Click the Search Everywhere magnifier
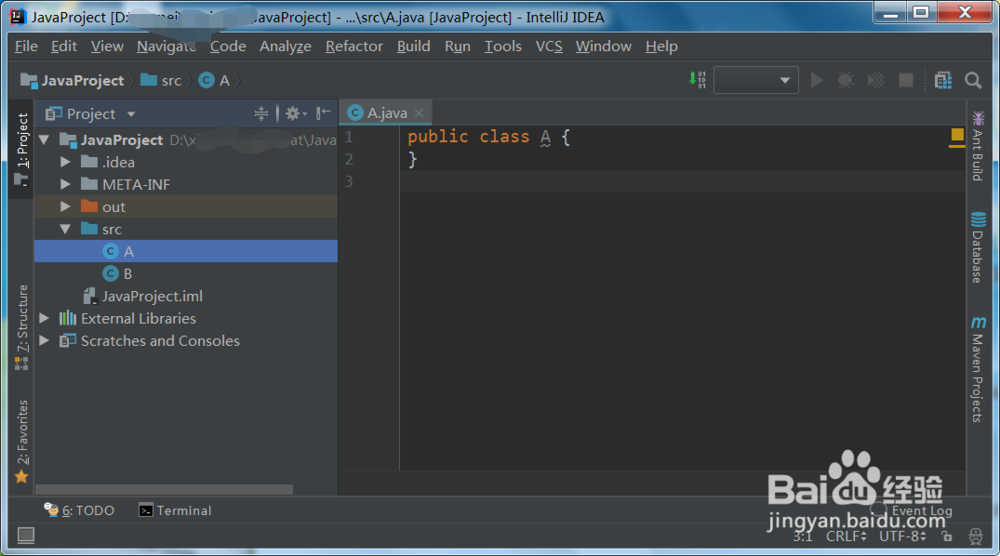Image resolution: width=1000 pixels, height=556 pixels. point(973,80)
